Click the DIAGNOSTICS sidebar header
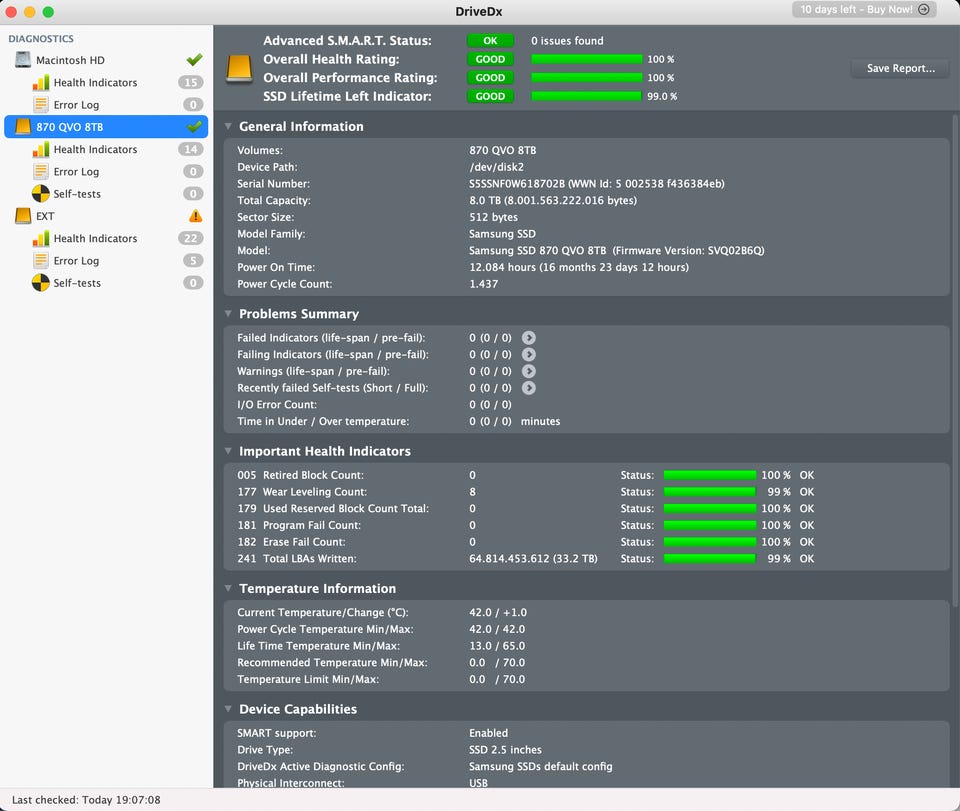This screenshot has width=960, height=811. [41, 39]
